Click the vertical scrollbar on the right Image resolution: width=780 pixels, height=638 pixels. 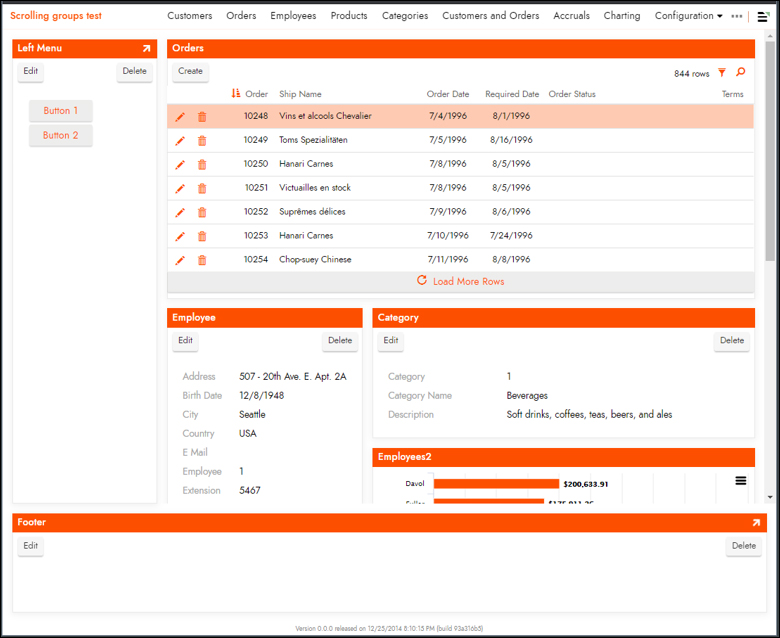pos(770,150)
